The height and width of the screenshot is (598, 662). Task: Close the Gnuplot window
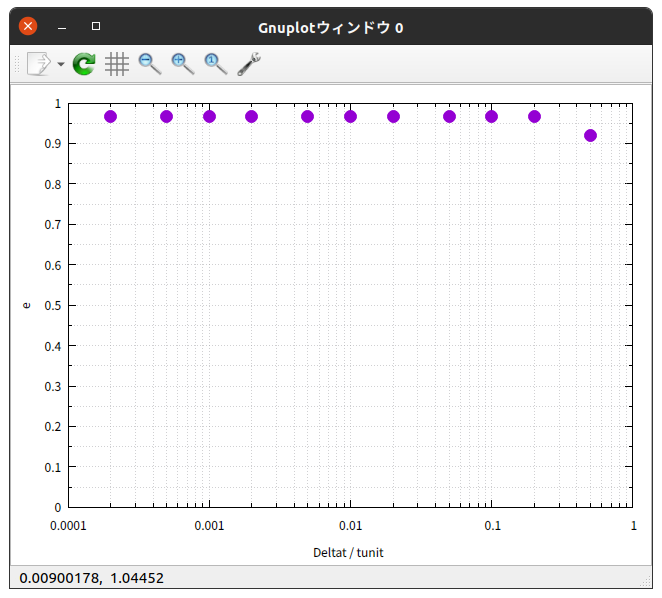pos(28,26)
